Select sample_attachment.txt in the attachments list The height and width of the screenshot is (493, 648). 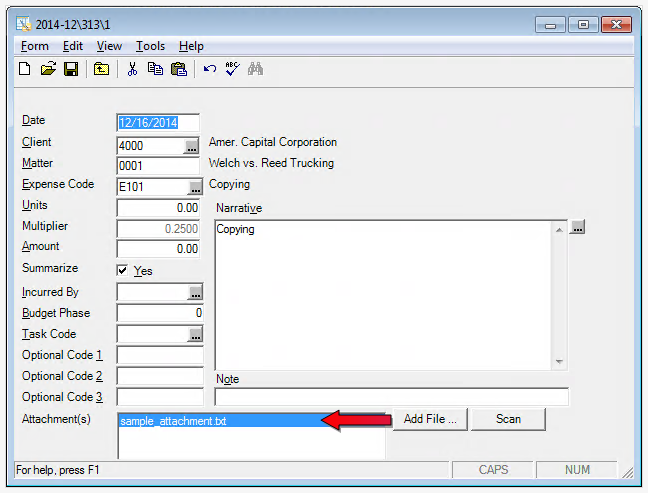pyautogui.click(x=174, y=421)
